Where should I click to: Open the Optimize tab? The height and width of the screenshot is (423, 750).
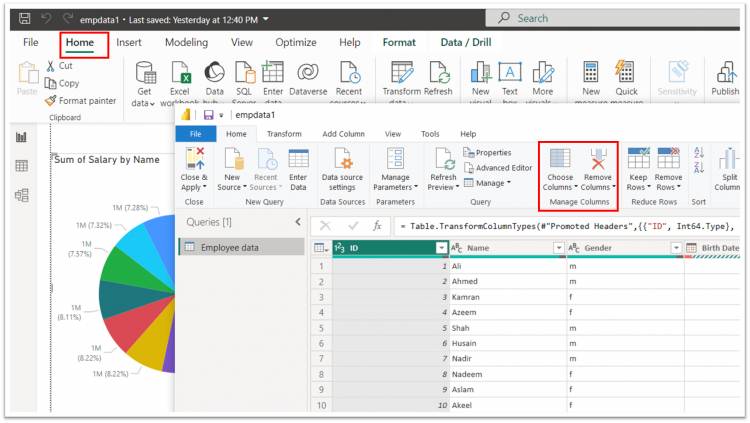296,43
